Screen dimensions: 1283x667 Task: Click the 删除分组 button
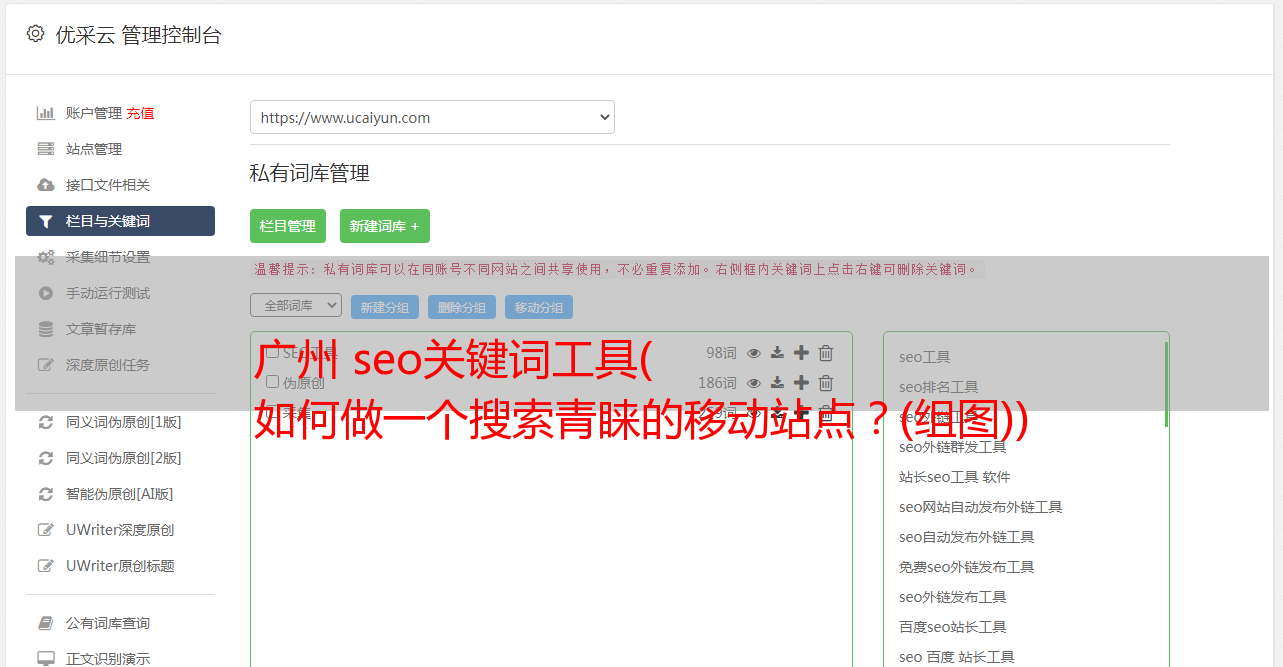(x=462, y=307)
